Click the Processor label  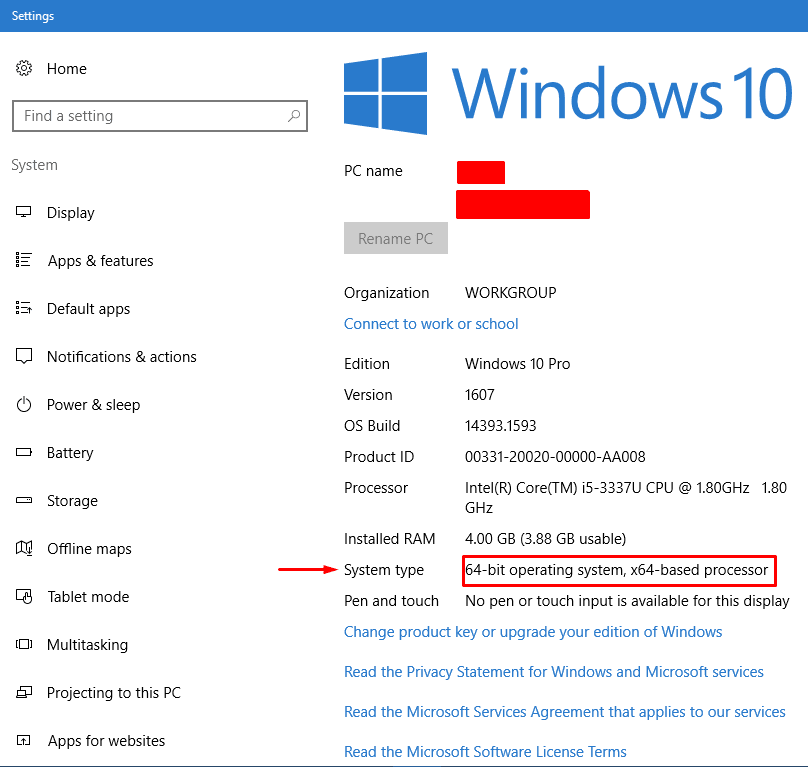pyautogui.click(x=376, y=488)
